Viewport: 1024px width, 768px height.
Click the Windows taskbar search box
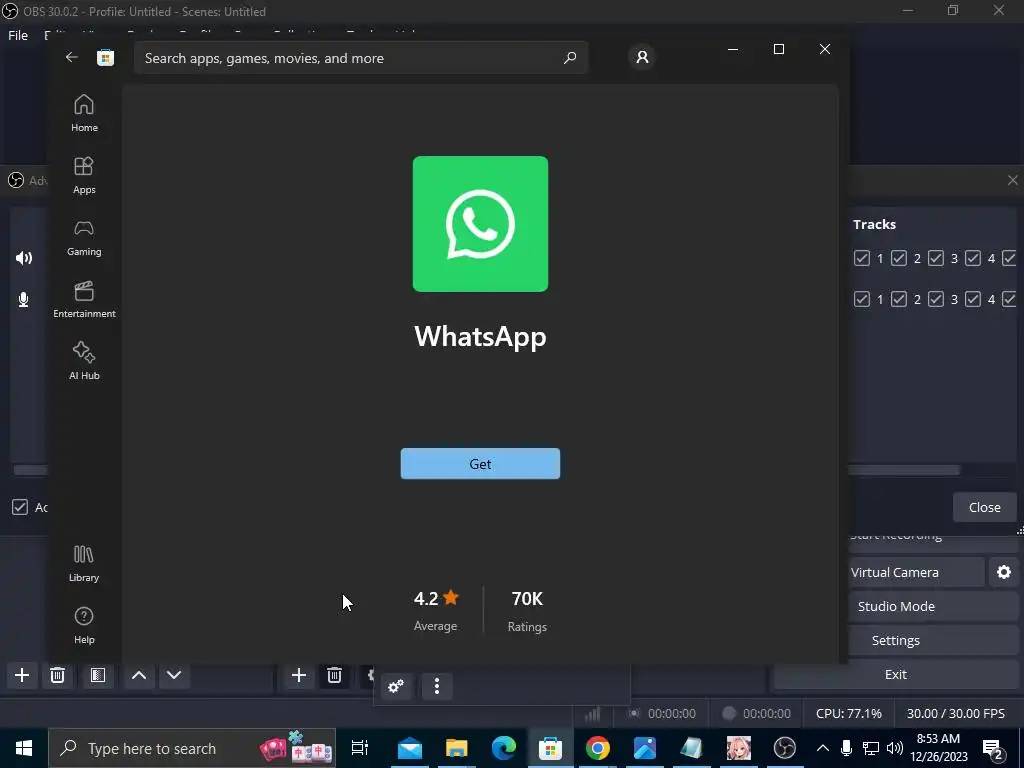[192, 748]
